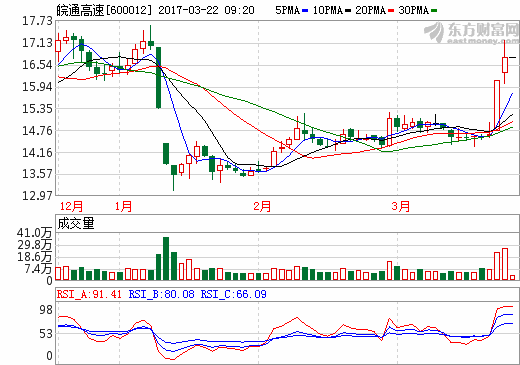The image size is (520, 365).
Task: Click the 16.54 price axis label
Action: pos(37,65)
